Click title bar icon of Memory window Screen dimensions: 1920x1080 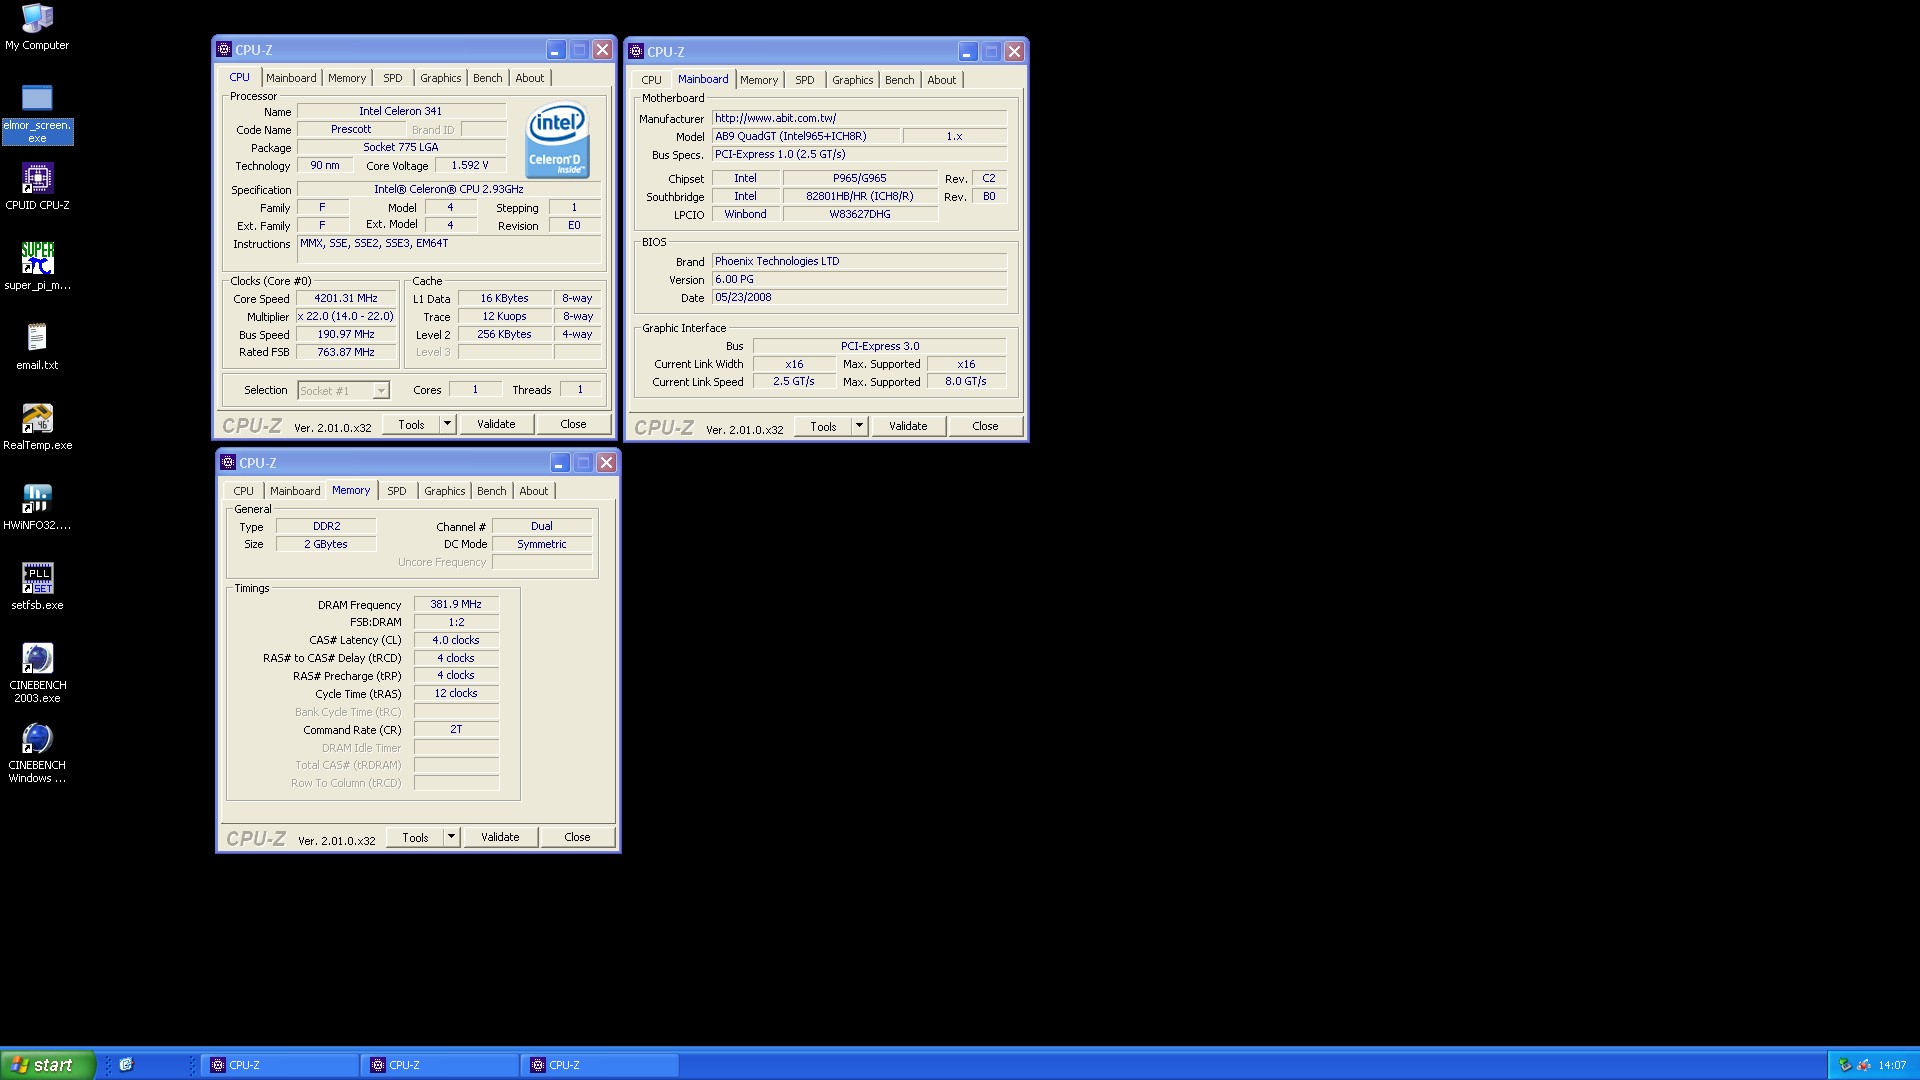(228, 463)
